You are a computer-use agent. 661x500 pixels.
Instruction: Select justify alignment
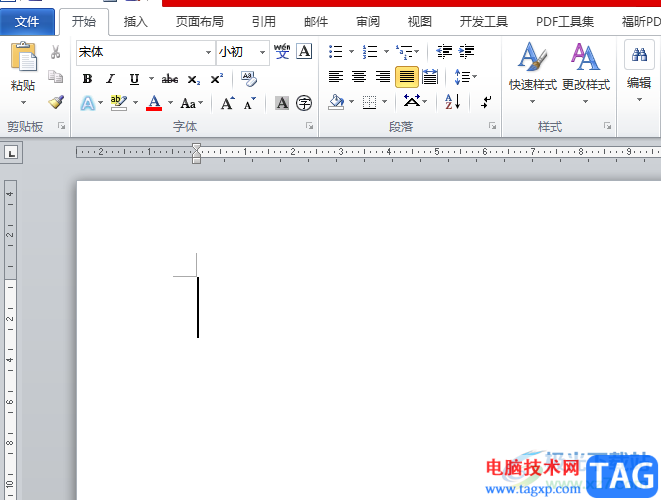point(407,77)
